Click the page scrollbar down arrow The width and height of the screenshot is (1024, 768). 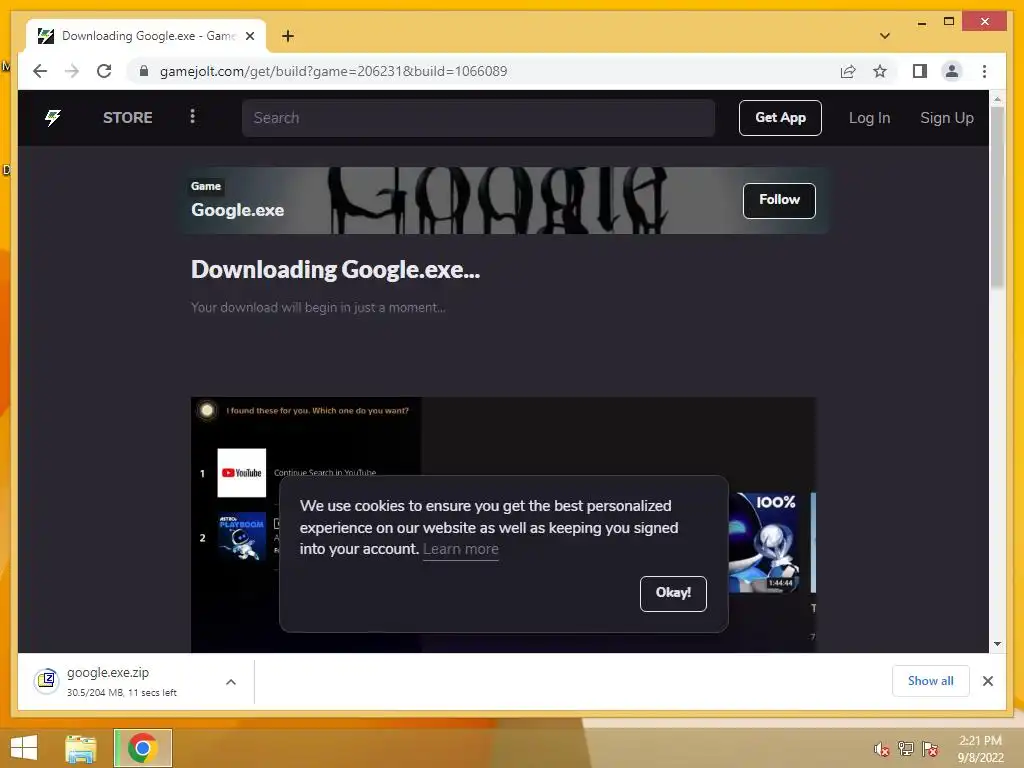point(997,644)
